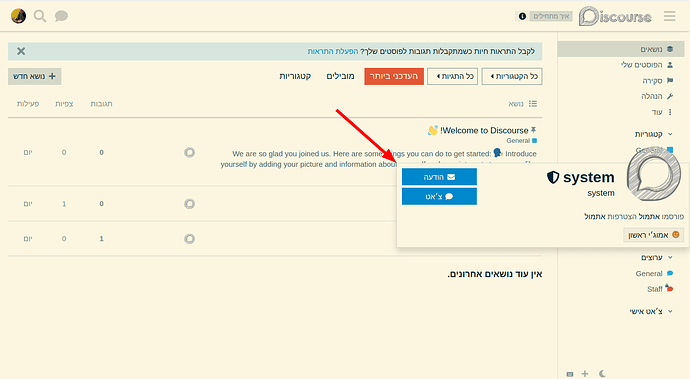
Task: Click the plus icon in sidebar footer
Action: pos(585,374)
